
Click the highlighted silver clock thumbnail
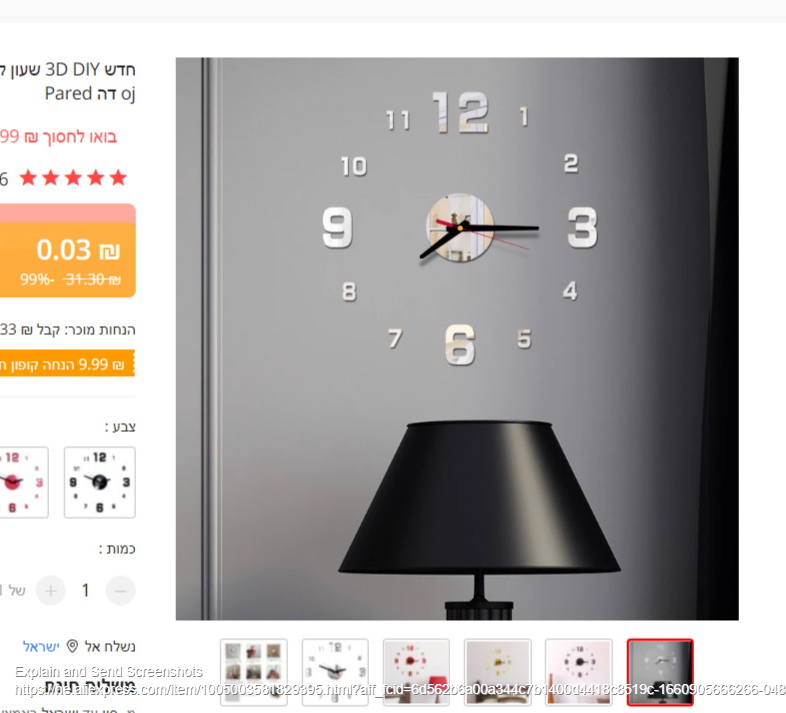660,672
